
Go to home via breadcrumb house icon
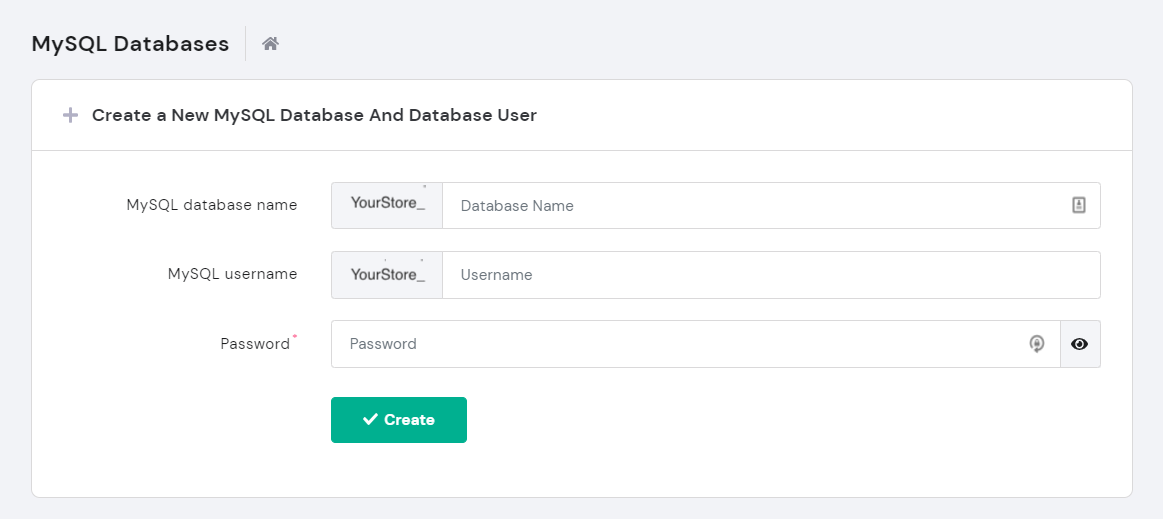[270, 44]
